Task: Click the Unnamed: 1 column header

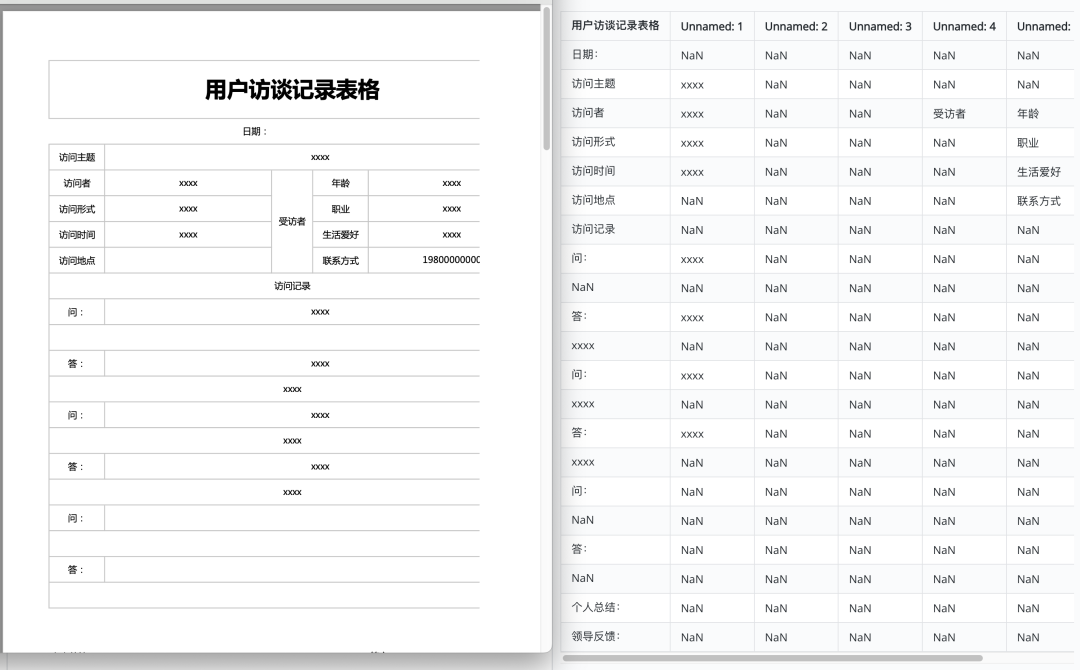Action: (x=712, y=26)
